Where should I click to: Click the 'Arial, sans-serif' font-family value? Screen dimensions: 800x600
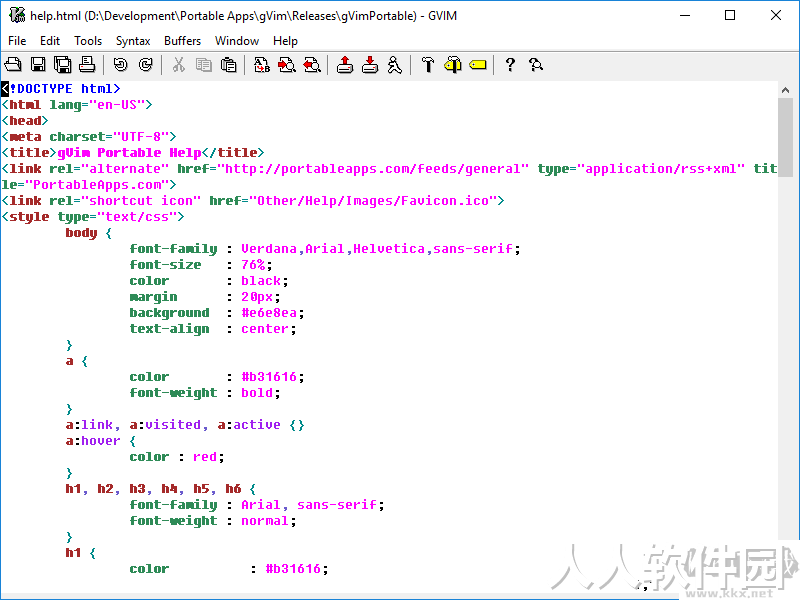pos(309,505)
